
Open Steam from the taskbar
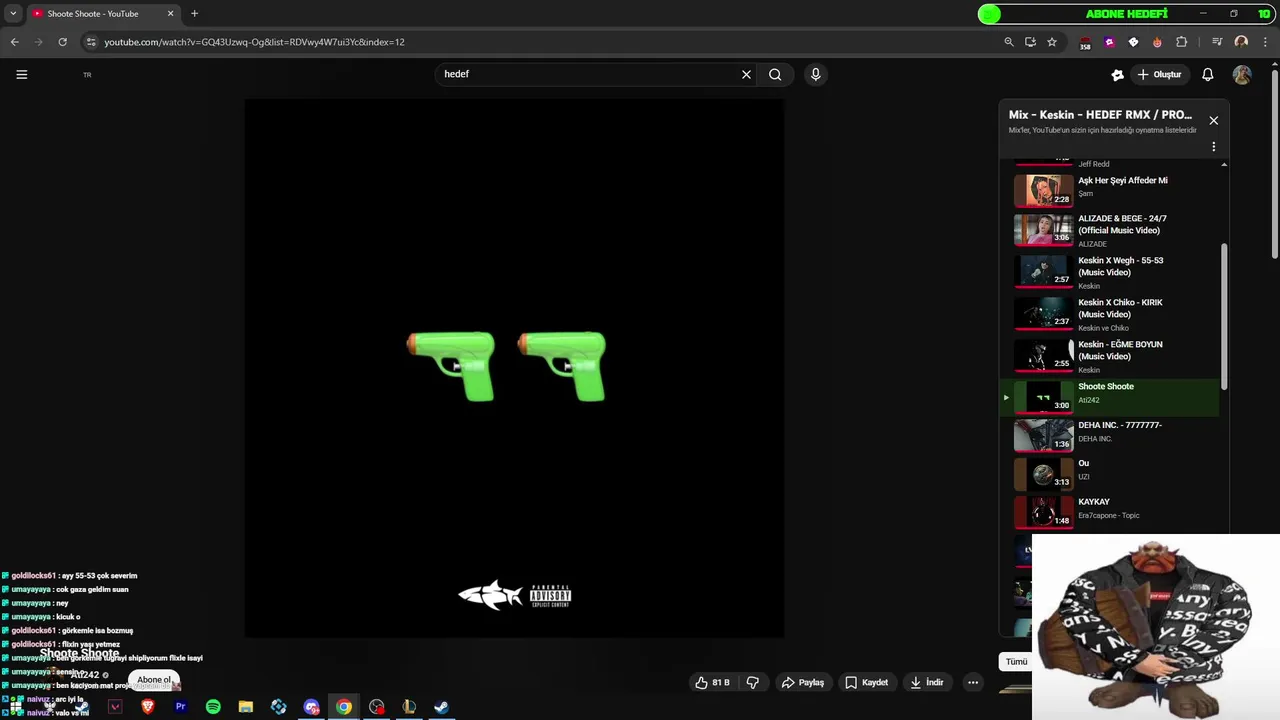(x=441, y=707)
